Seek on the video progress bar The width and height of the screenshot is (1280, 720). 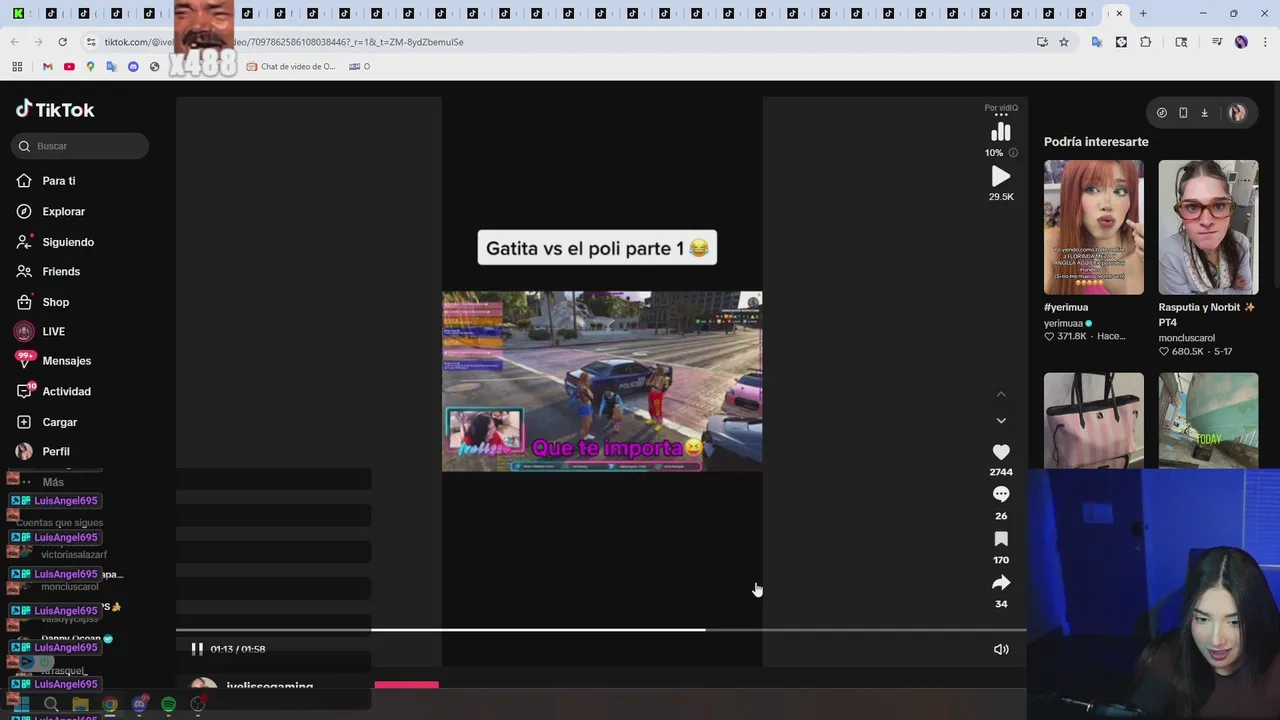(x=601, y=630)
